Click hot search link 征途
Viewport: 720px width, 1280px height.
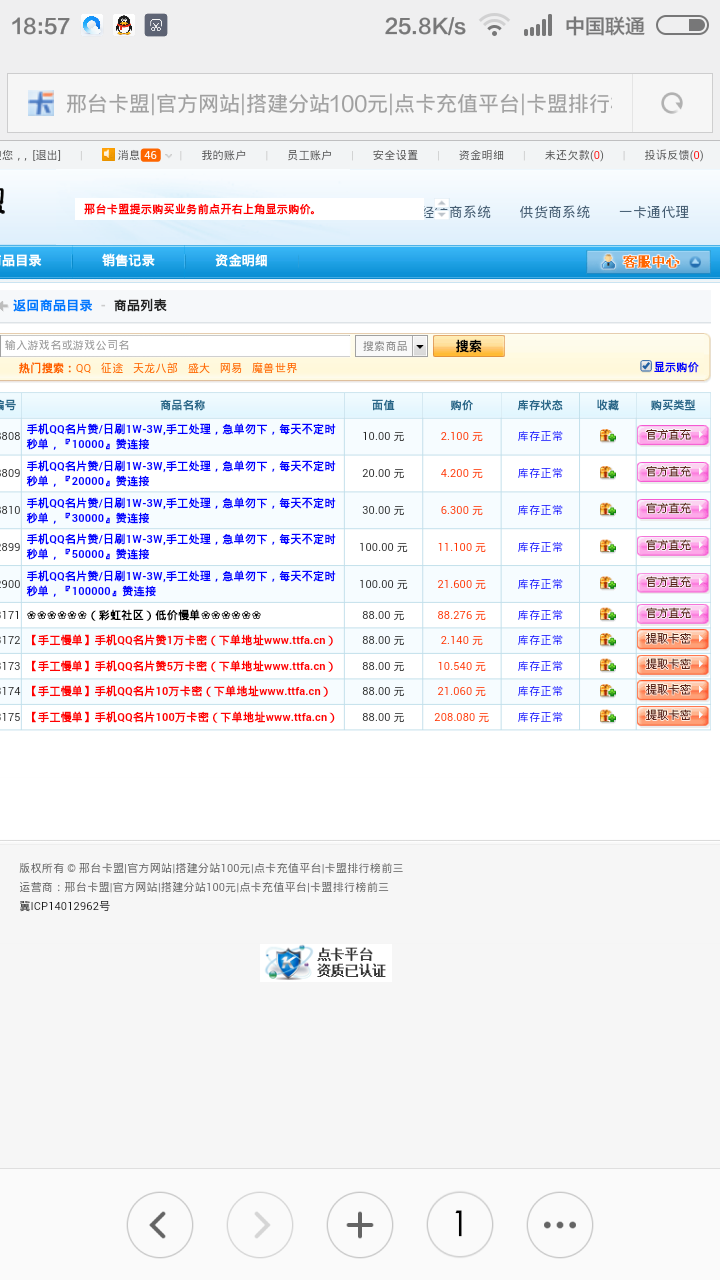[112, 368]
